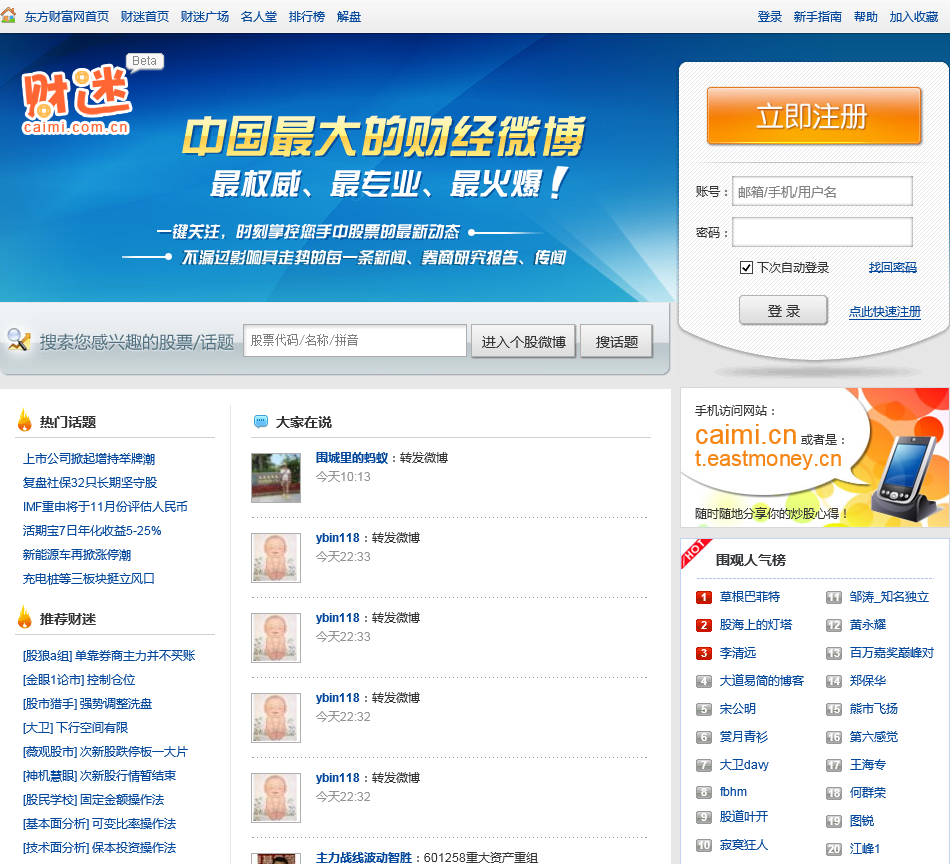950x864 pixels.
Task: Click 点此快速注册 link
Action: pos(885,311)
